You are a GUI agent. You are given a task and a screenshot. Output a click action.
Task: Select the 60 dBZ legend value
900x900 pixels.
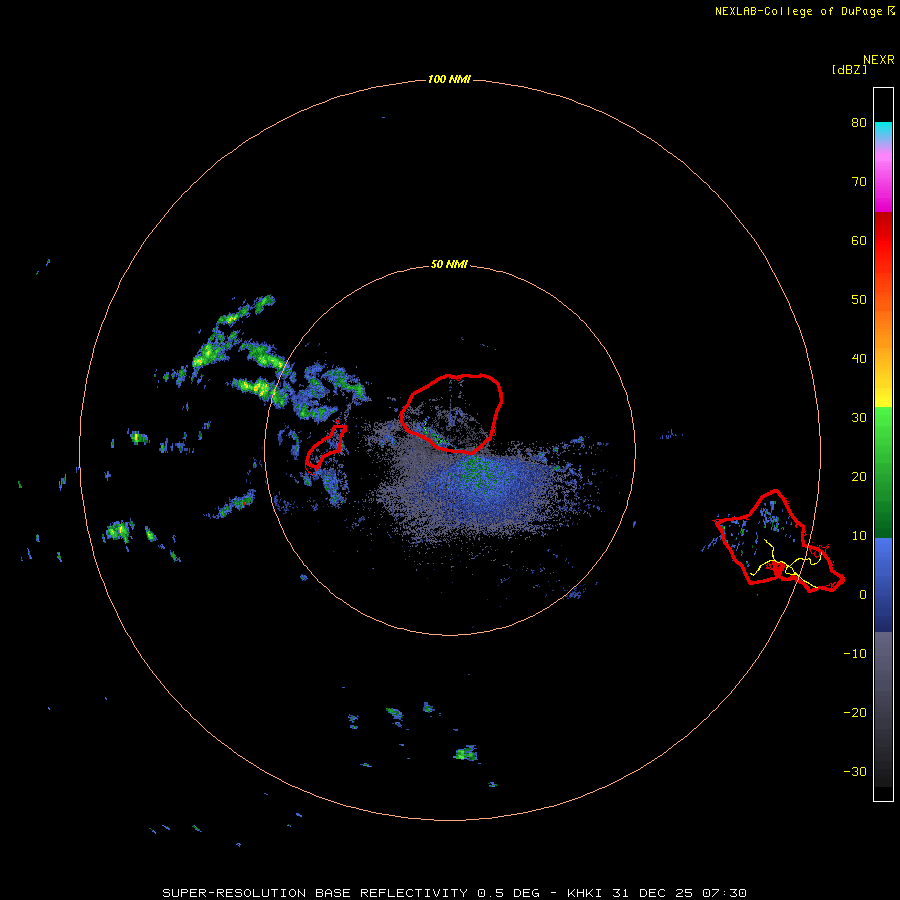[x=859, y=240]
